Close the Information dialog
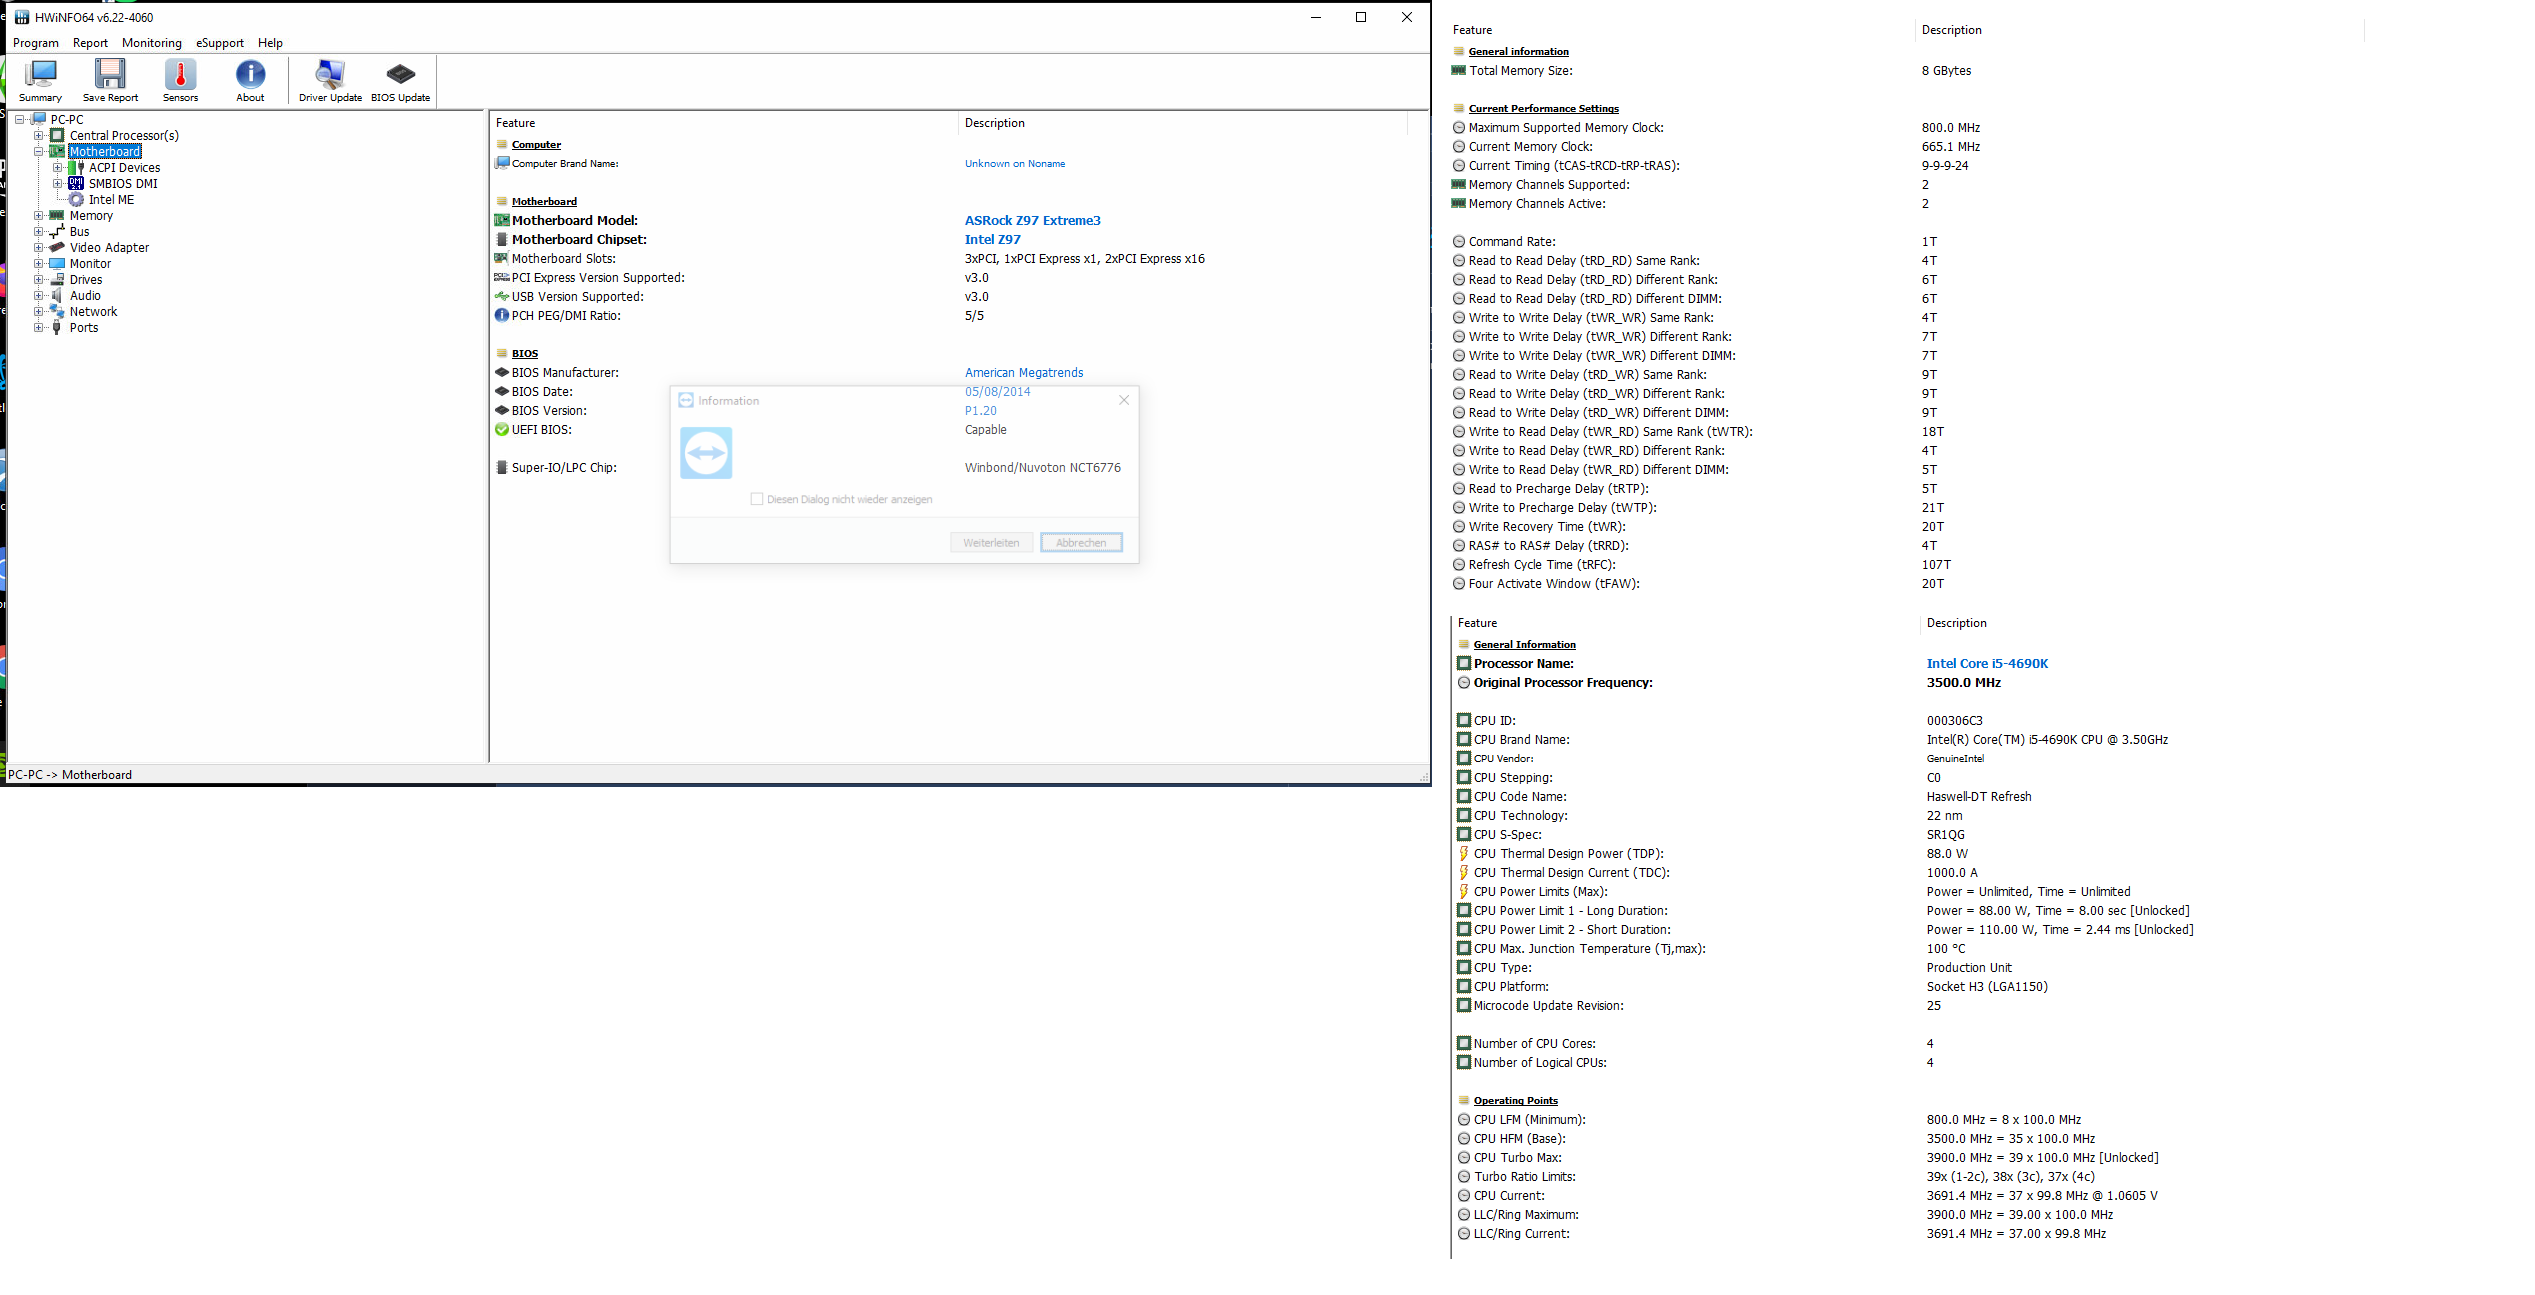Image resolution: width=2535 pixels, height=1295 pixels. 1124,400
